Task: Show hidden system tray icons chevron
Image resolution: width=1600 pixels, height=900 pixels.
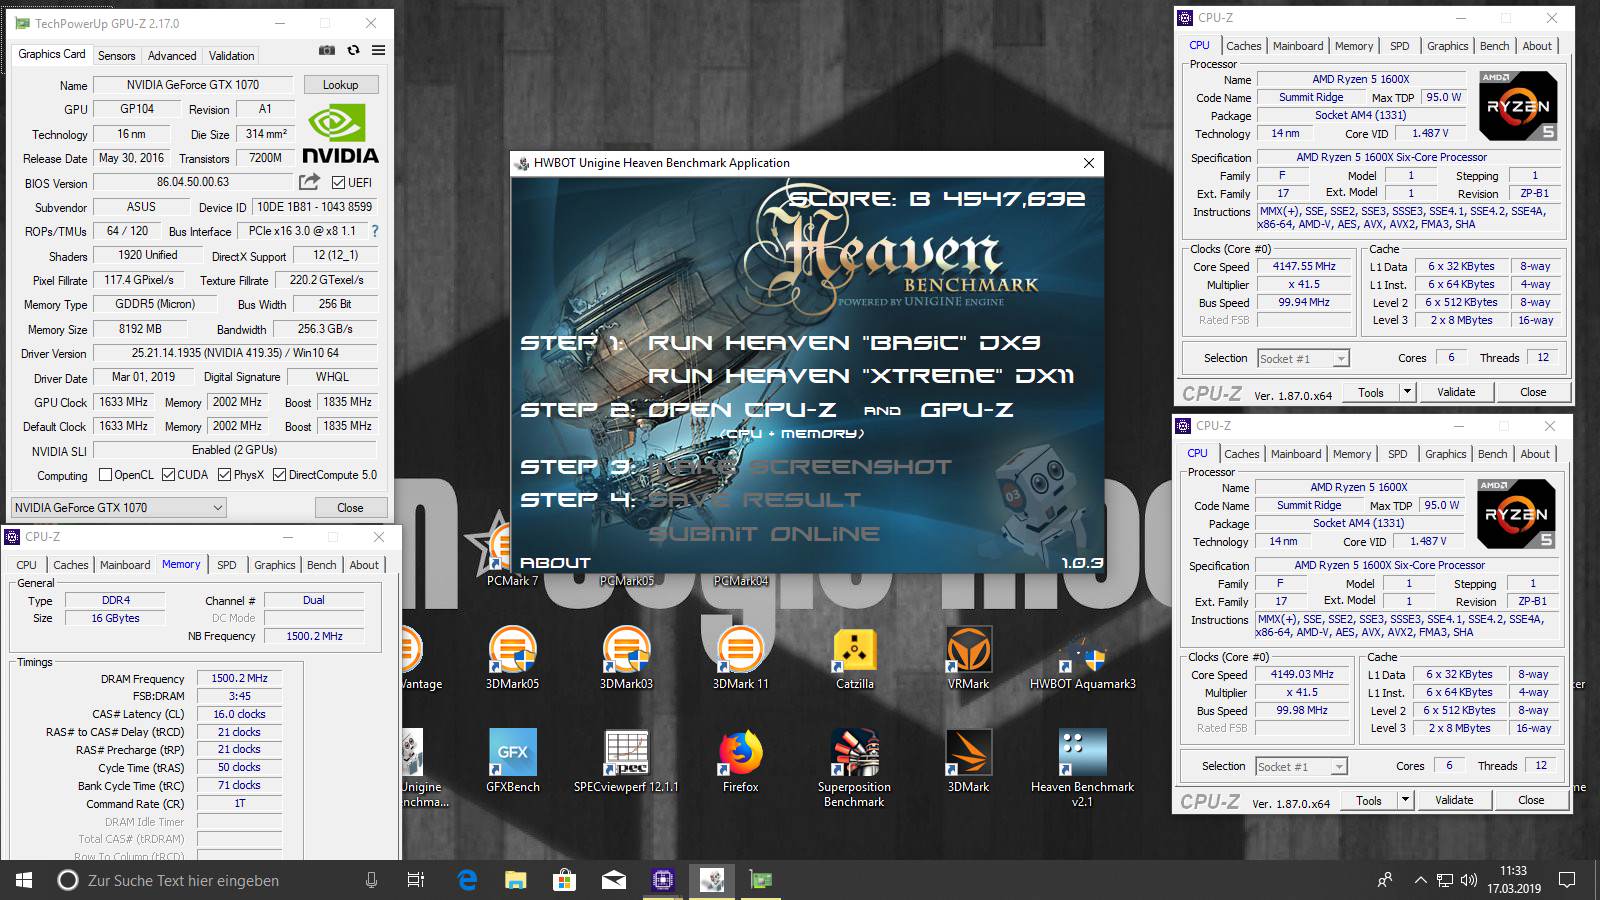Action: click(x=1420, y=880)
